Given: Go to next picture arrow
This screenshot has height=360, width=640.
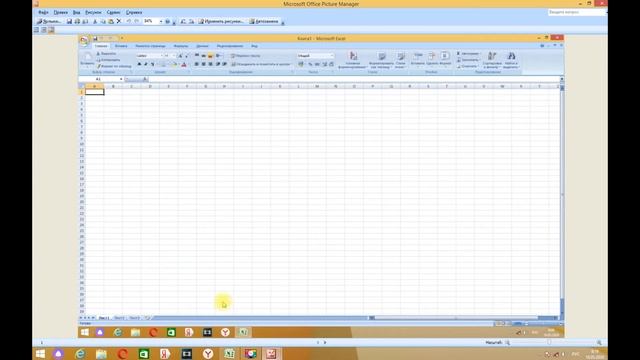Looking at the screenshot, I should coord(325,342).
